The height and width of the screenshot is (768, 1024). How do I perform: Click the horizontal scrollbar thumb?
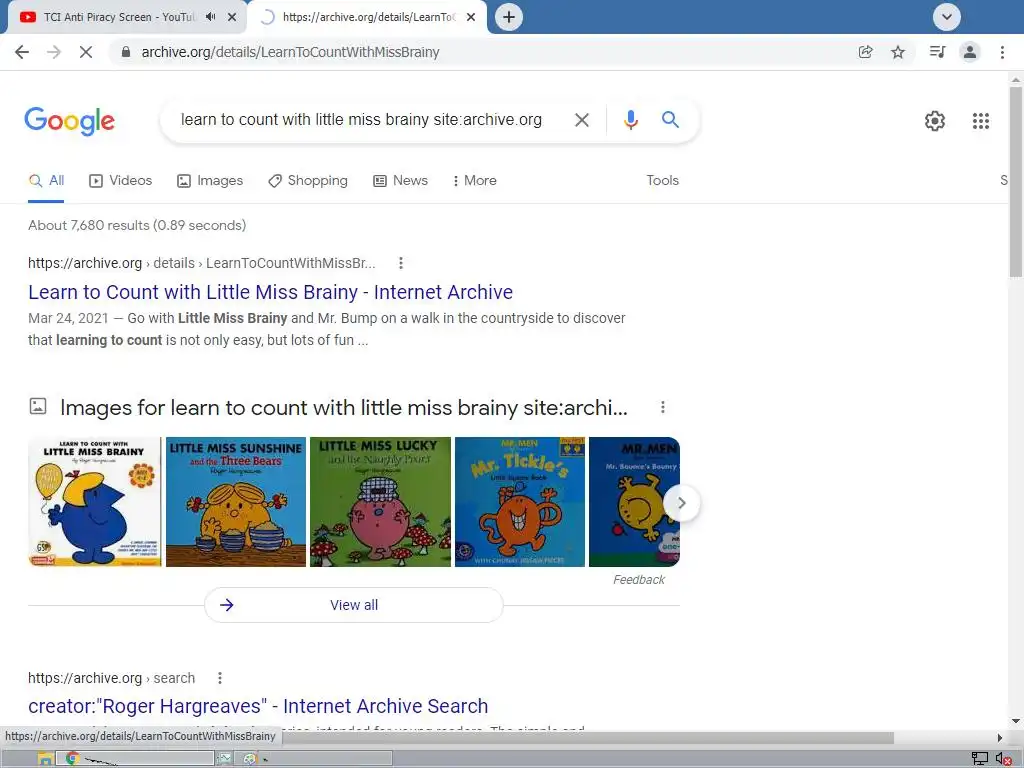coord(588,738)
